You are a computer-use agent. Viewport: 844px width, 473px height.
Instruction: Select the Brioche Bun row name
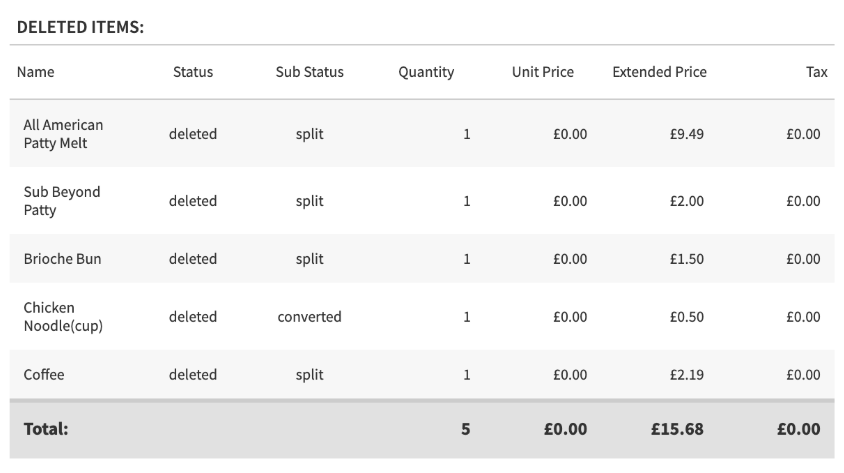tap(62, 259)
